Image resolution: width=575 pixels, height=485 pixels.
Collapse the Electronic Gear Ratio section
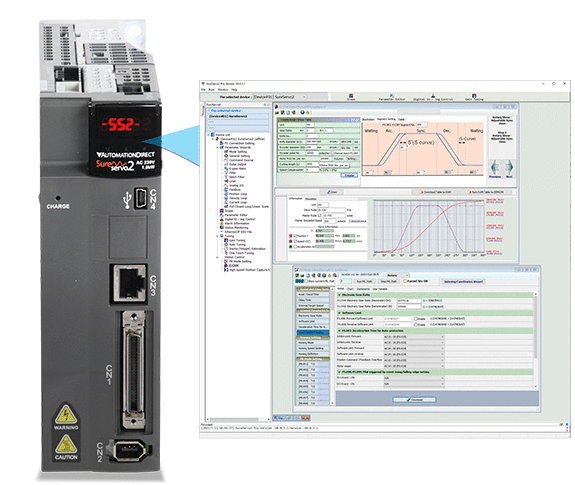[339, 295]
